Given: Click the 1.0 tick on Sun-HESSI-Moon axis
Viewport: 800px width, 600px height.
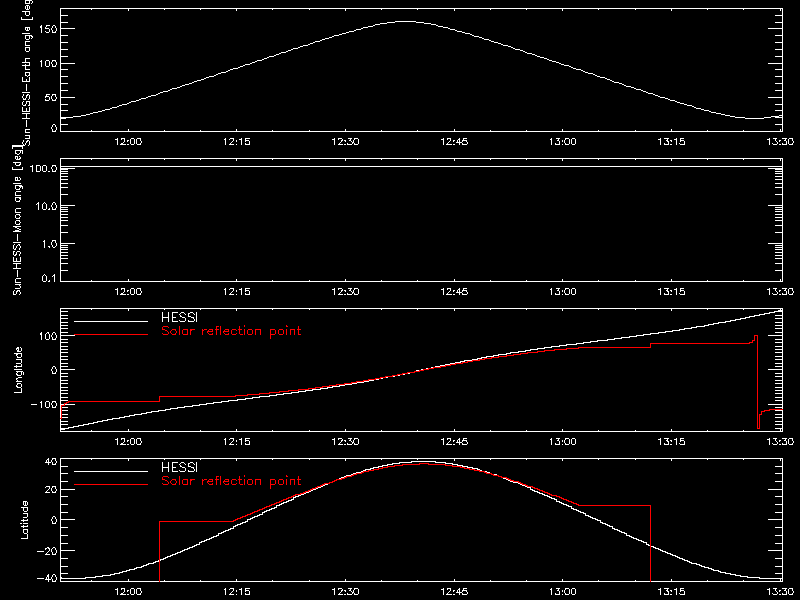Looking at the screenshot, I should click(49, 244).
